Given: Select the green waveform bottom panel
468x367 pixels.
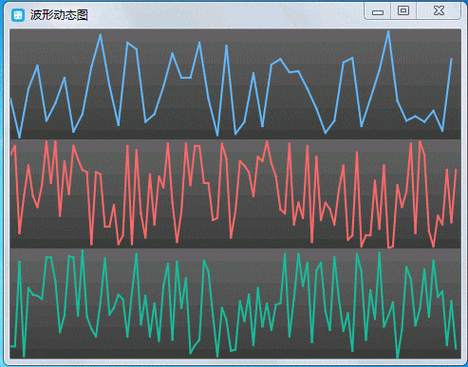Looking at the screenshot, I should pos(235,304).
